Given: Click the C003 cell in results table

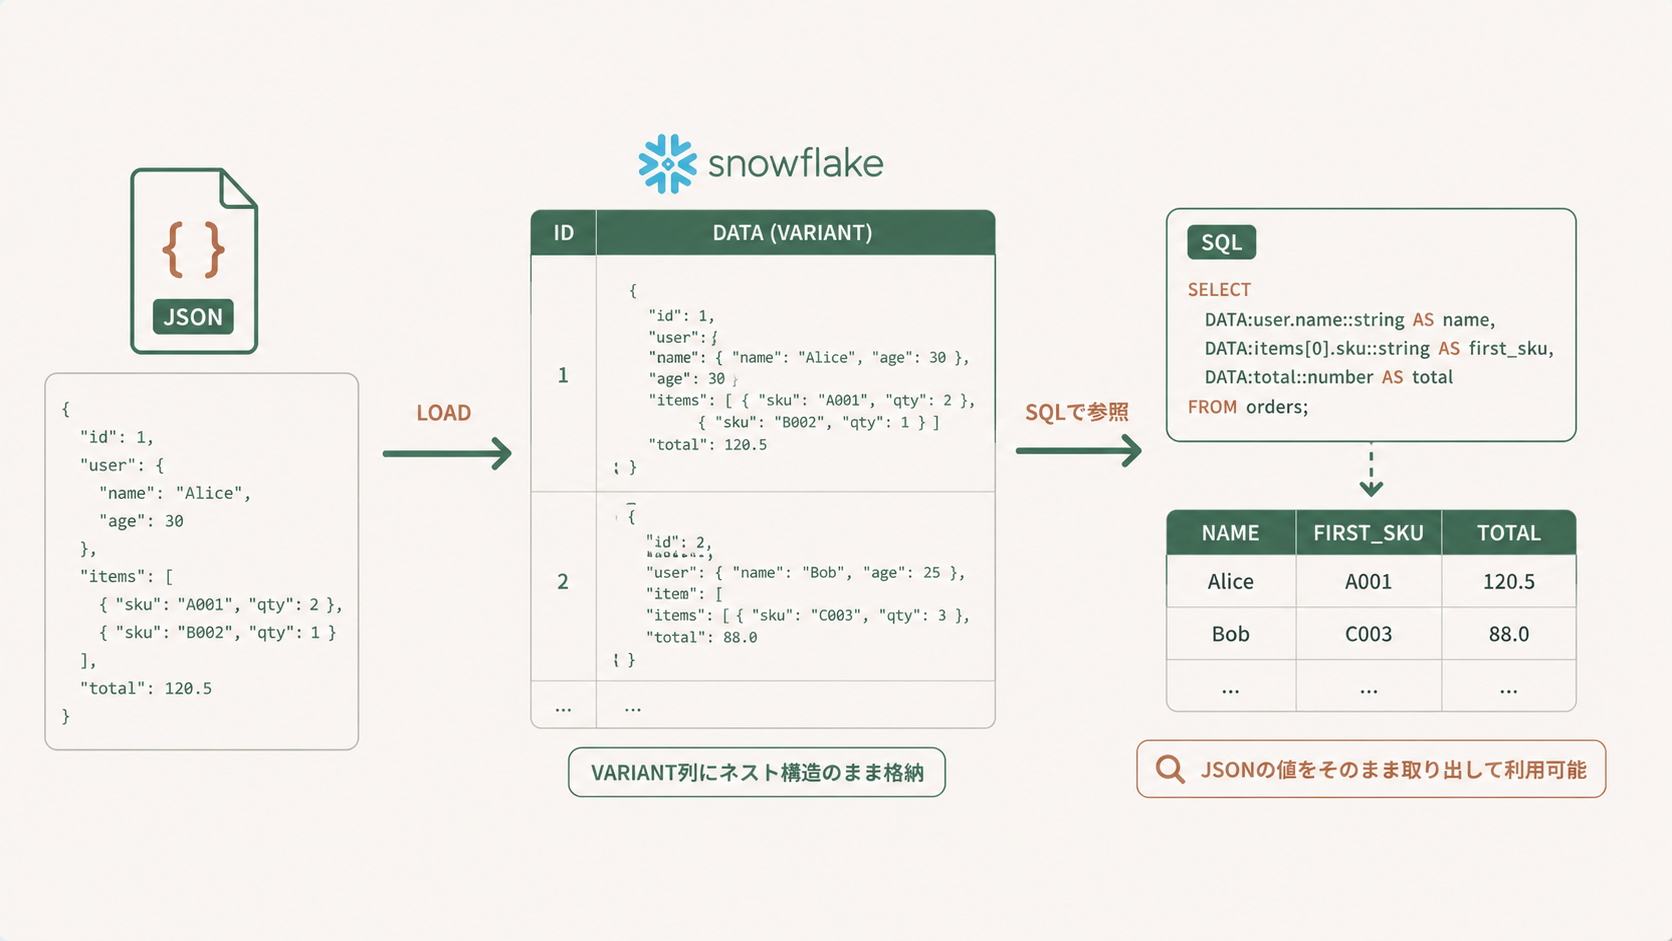Looking at the screenshot, I should [x=1368, y=634].
